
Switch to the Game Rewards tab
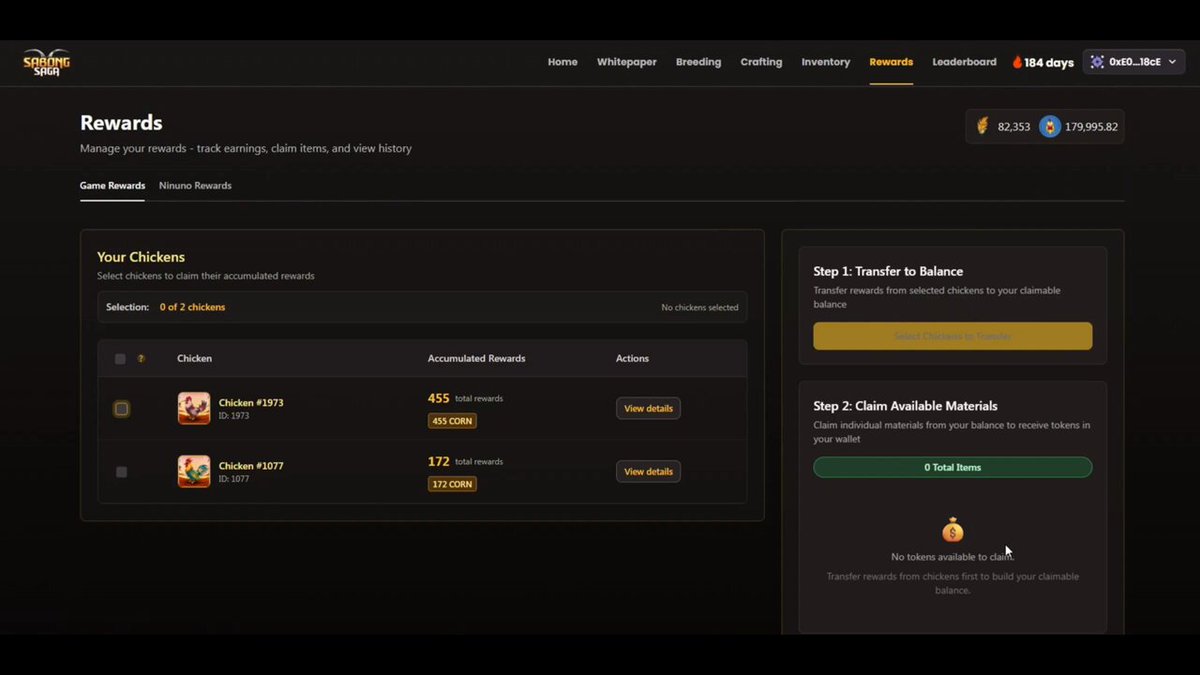coord(112,186)
